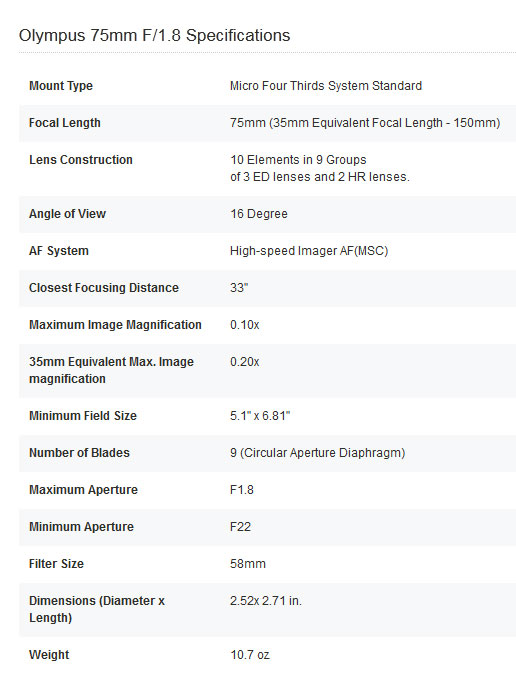This screenshot has width=516, height=695.
Task: Click the 0.20x magnification value
Action: [x=245, y=362]
